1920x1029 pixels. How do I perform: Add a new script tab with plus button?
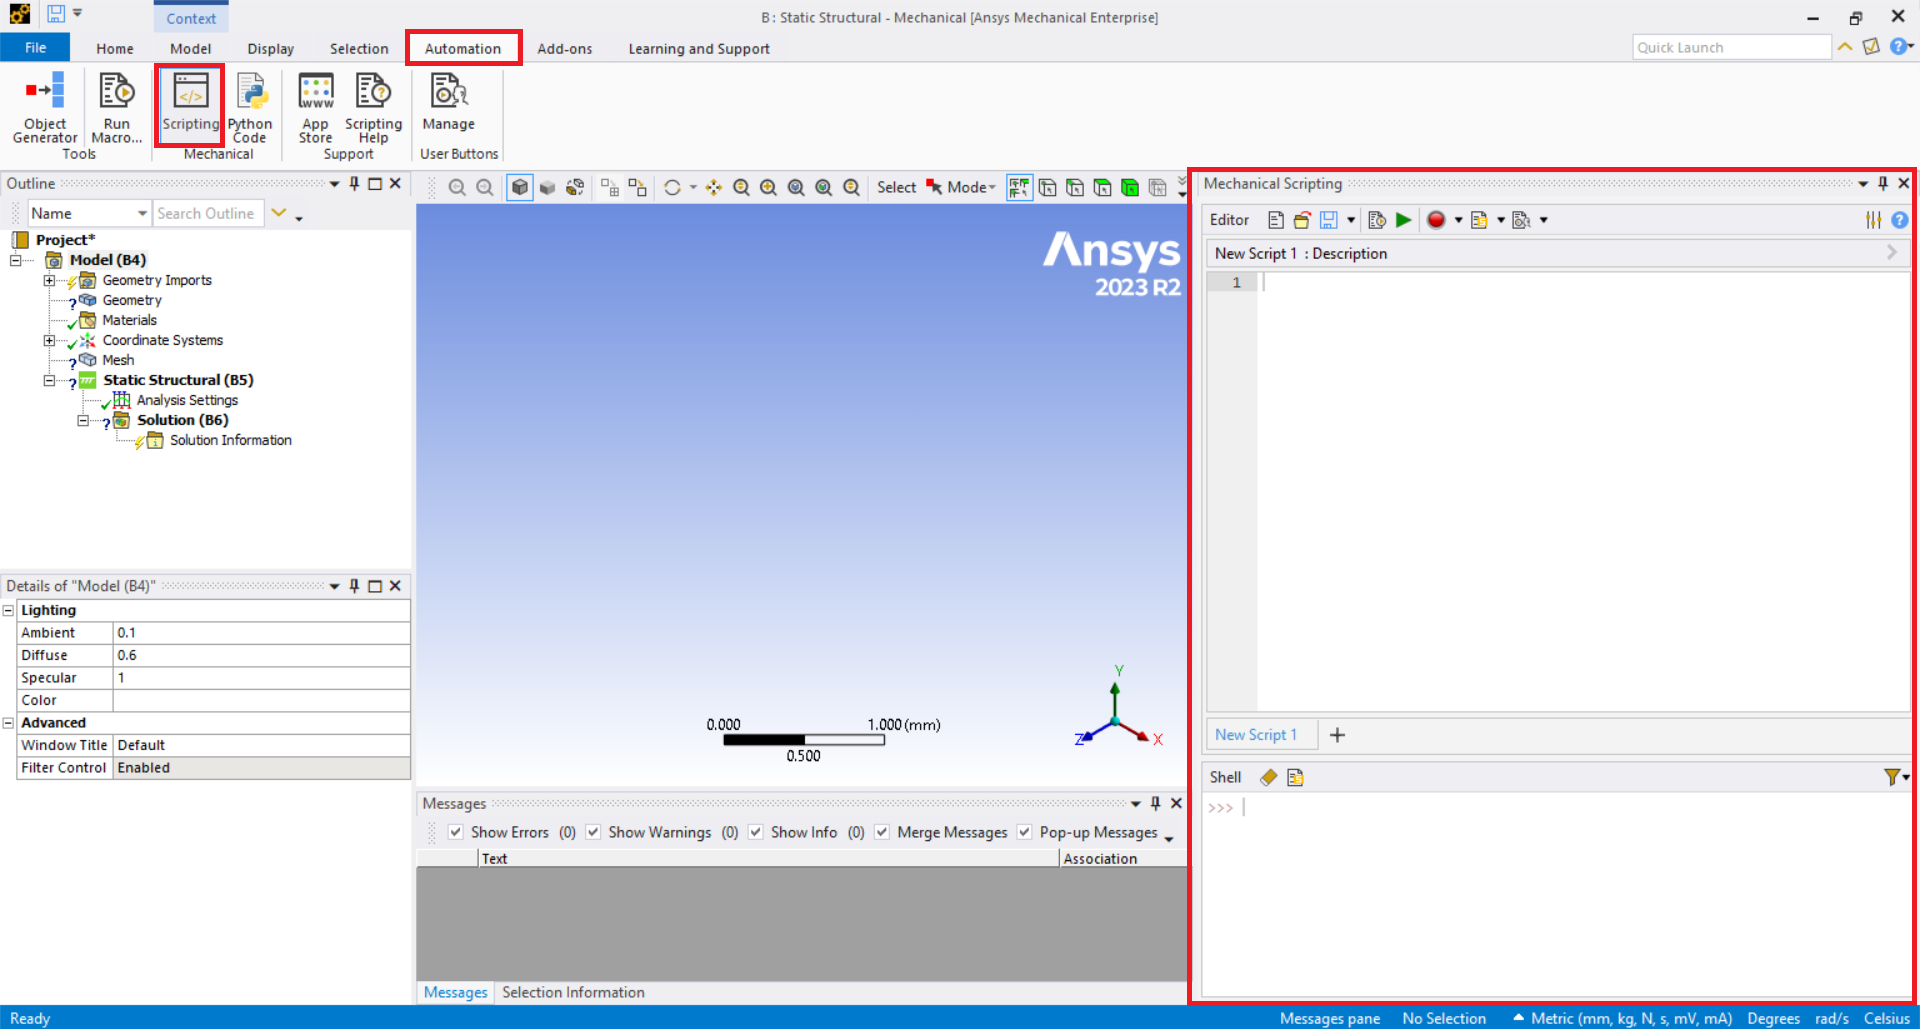pyautogui.click(x=1337, y=735)
